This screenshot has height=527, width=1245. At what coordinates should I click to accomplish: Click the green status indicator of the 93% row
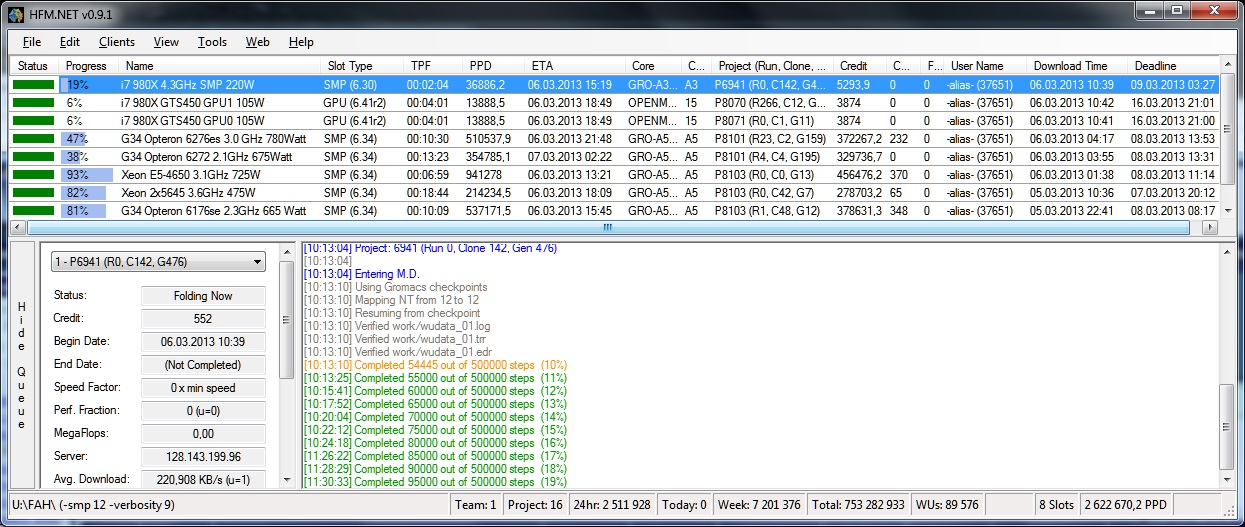coord(33,174)
